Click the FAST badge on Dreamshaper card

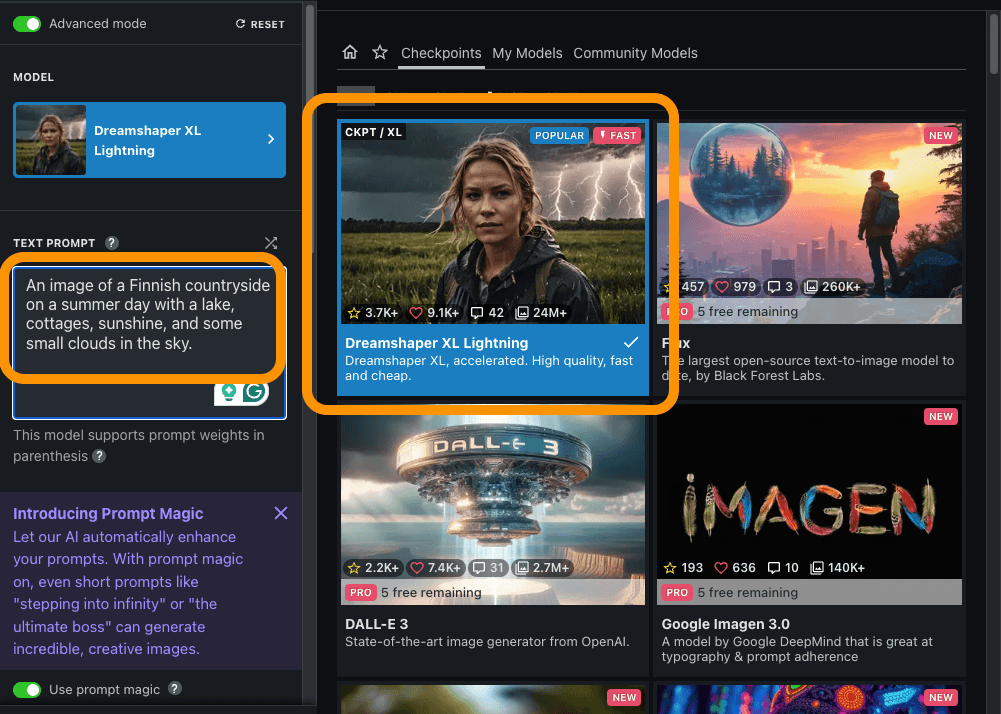[x=617, y=135]
